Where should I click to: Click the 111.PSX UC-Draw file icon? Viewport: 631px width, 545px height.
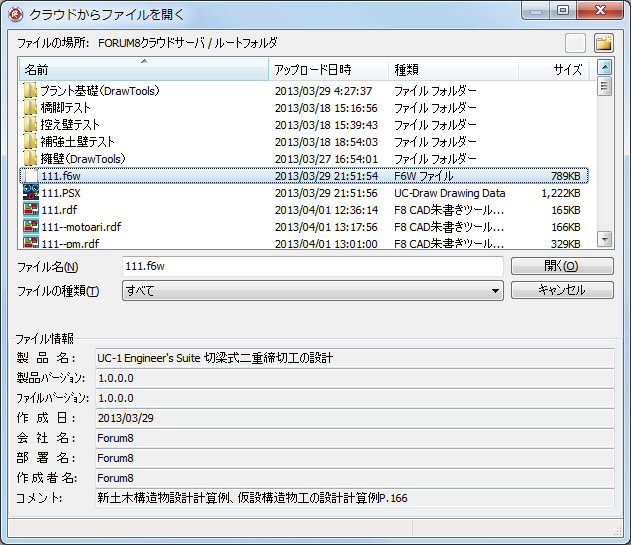click(x=31, y=192)
